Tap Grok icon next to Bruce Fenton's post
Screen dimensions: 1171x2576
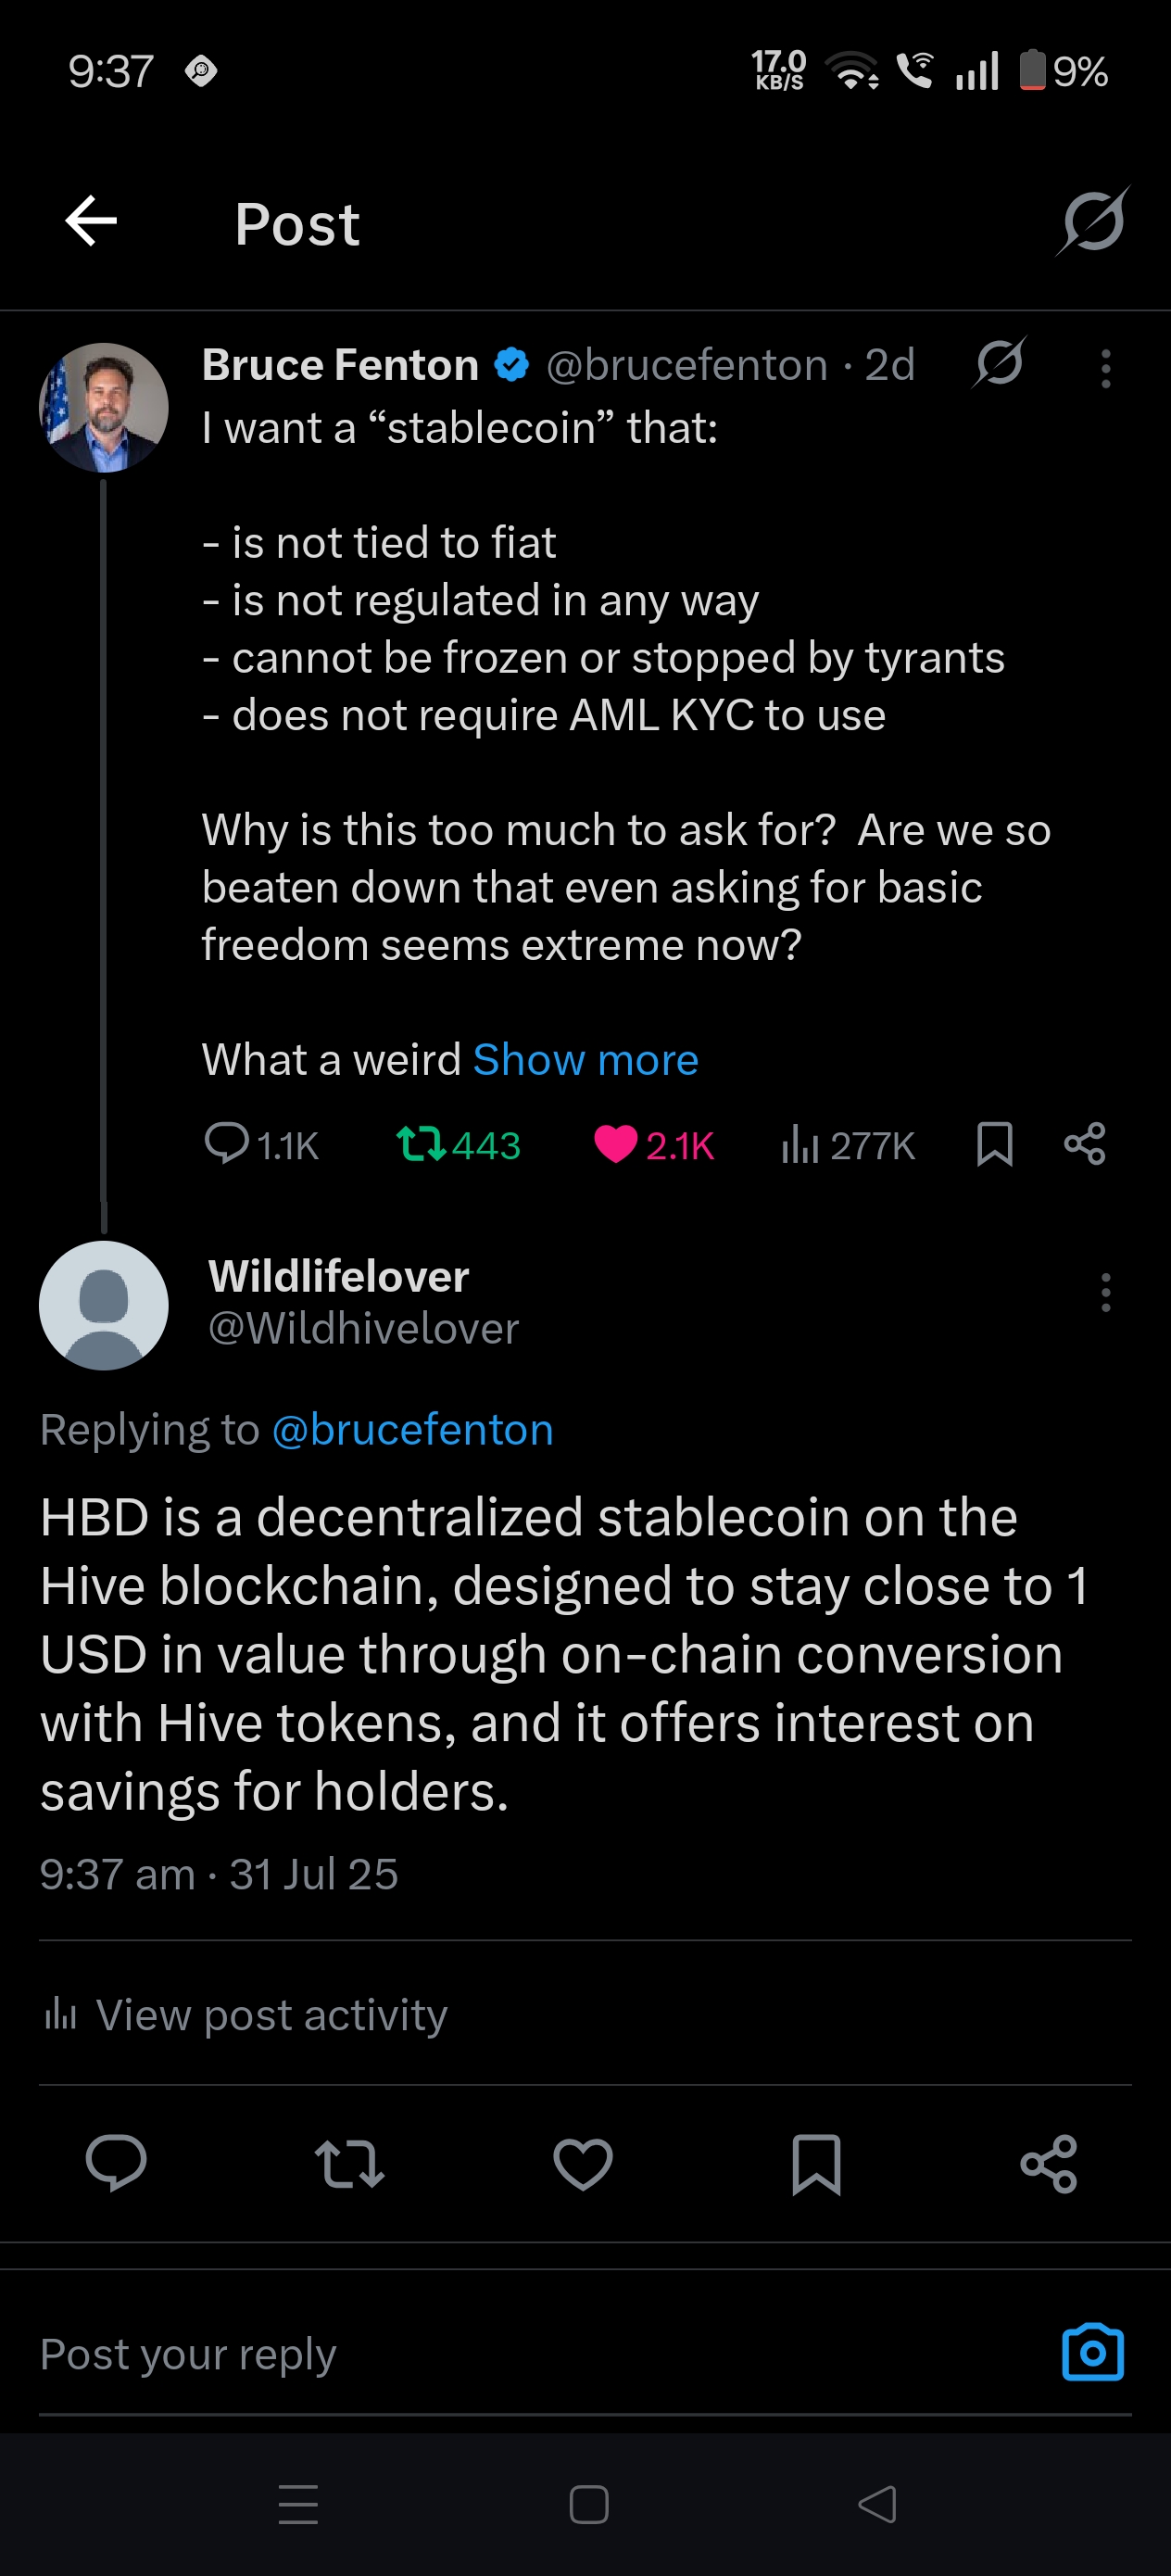999,362
